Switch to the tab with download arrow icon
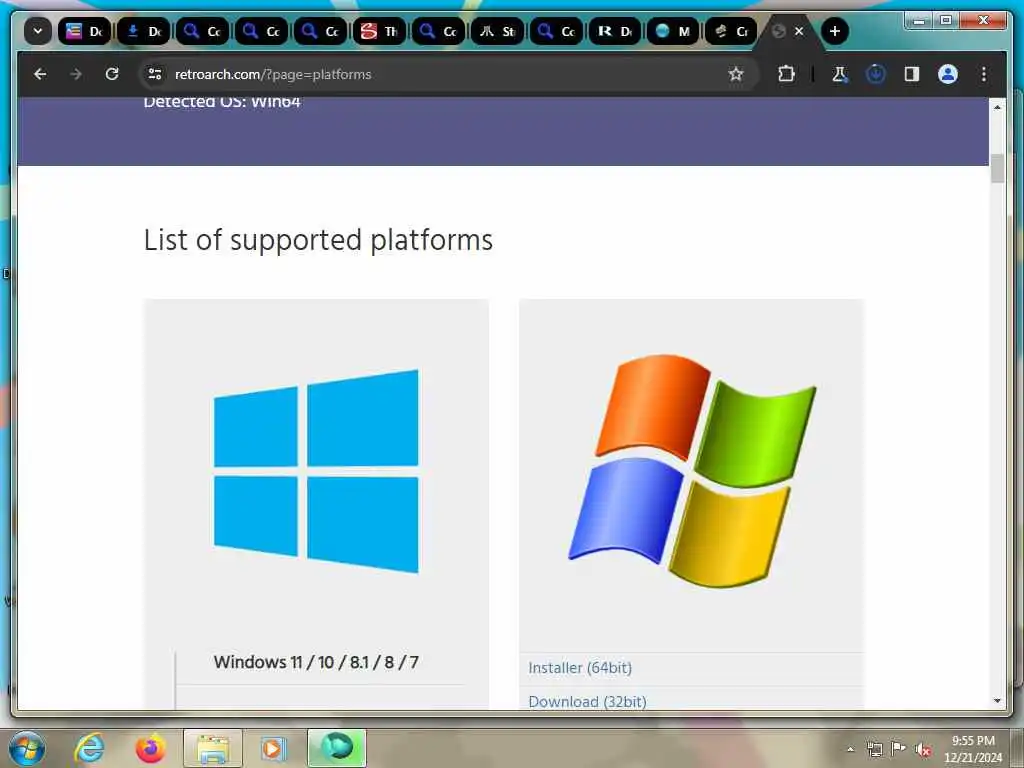Viewport: 1024px width, 768px height. 144,31
